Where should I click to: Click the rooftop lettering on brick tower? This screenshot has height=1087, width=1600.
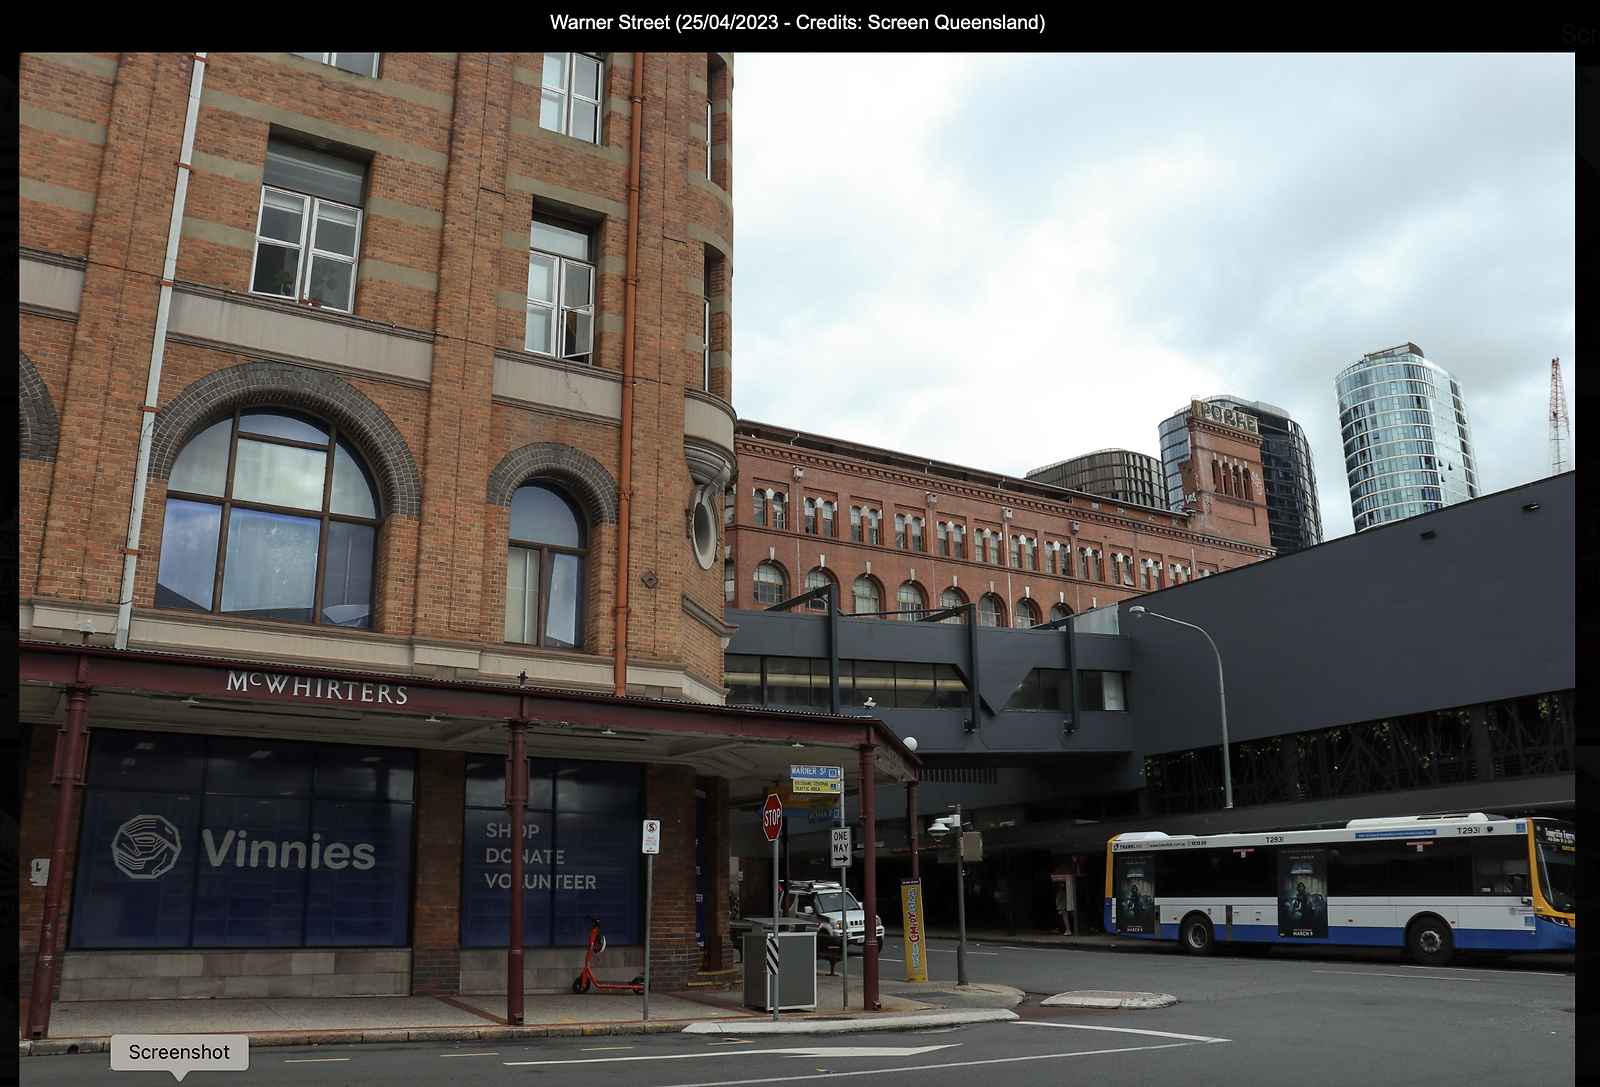pyautogui.click(x=1227, y=417)
